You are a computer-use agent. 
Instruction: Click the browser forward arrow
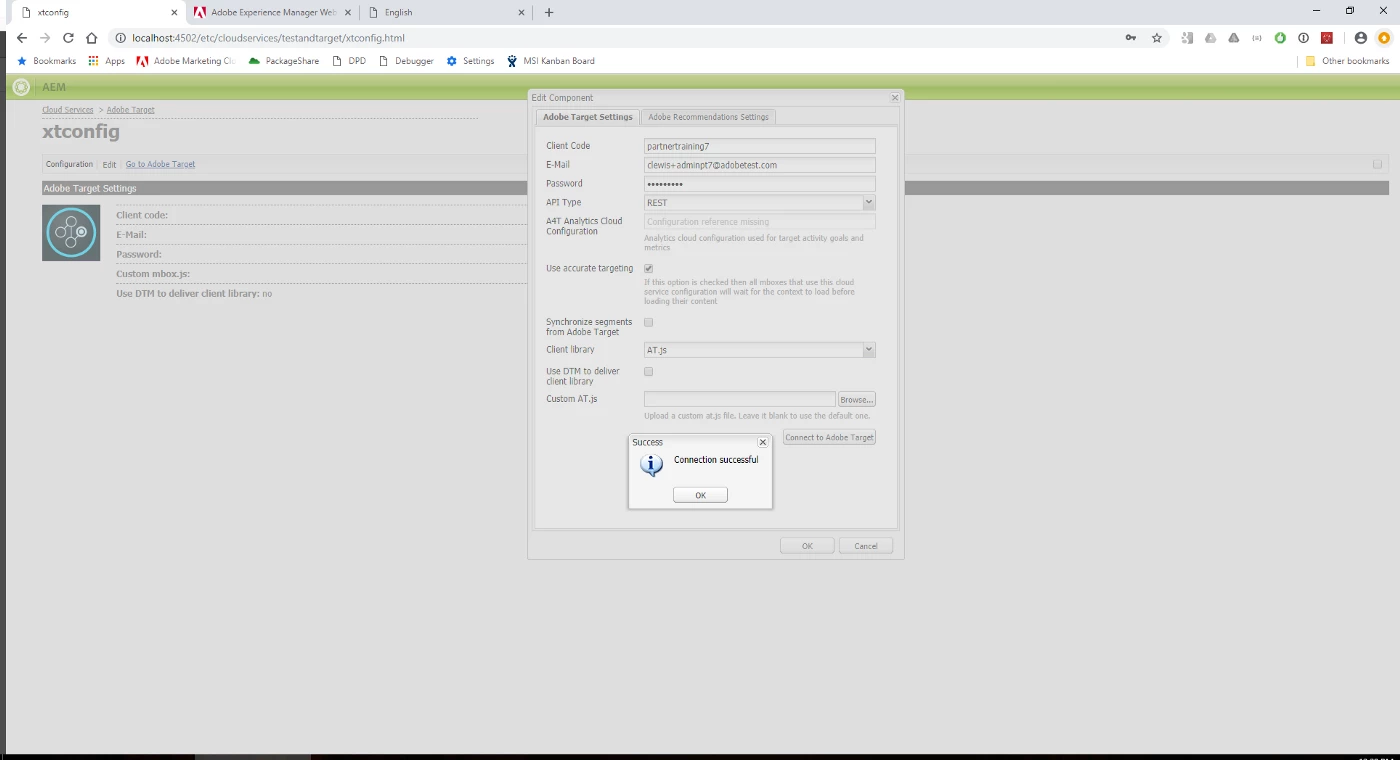[45, 38]
